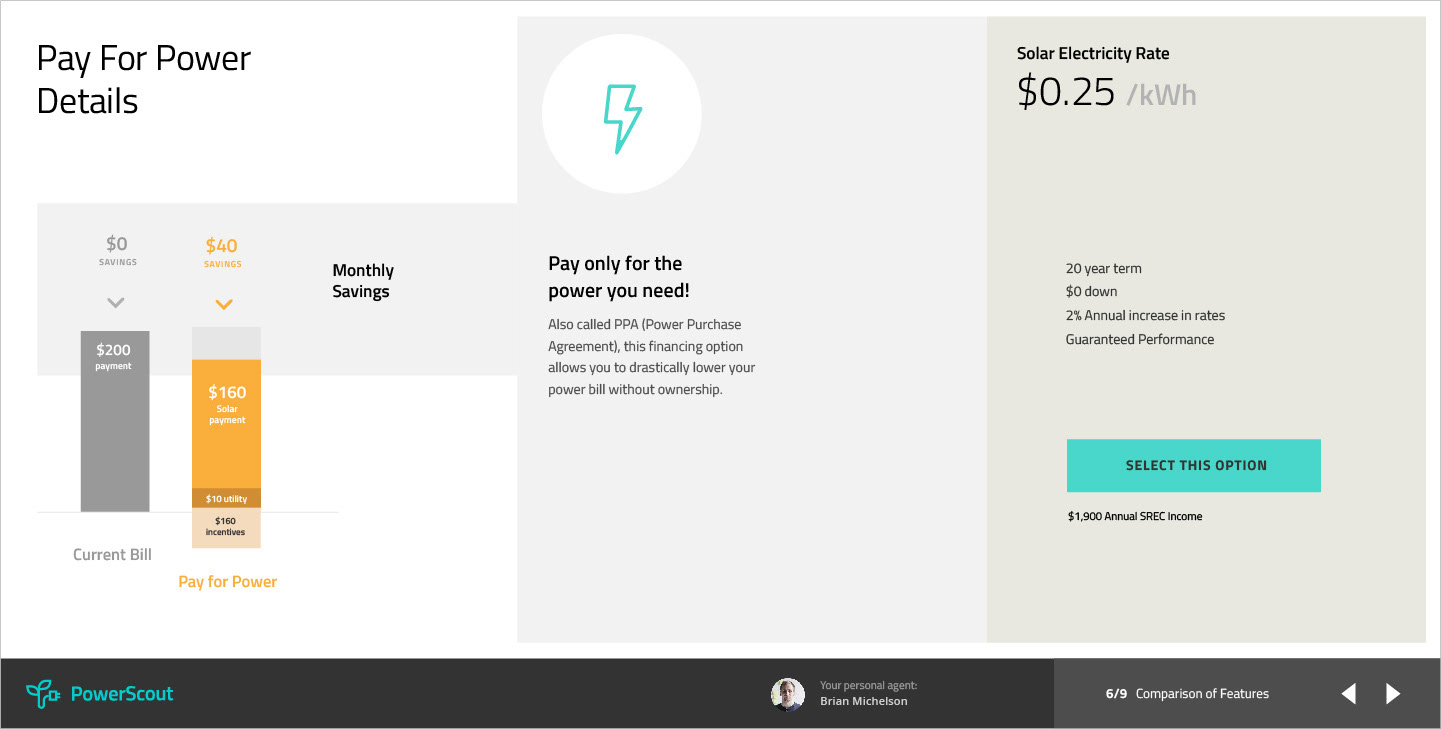Click the gray $200 current payment bar
This screenshot has width=1441, height=729.
pos(115,421)
